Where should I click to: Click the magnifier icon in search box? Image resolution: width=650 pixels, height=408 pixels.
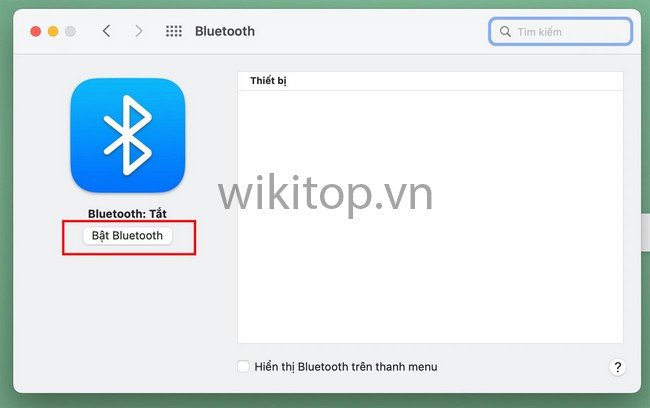(x=505, y=32)
